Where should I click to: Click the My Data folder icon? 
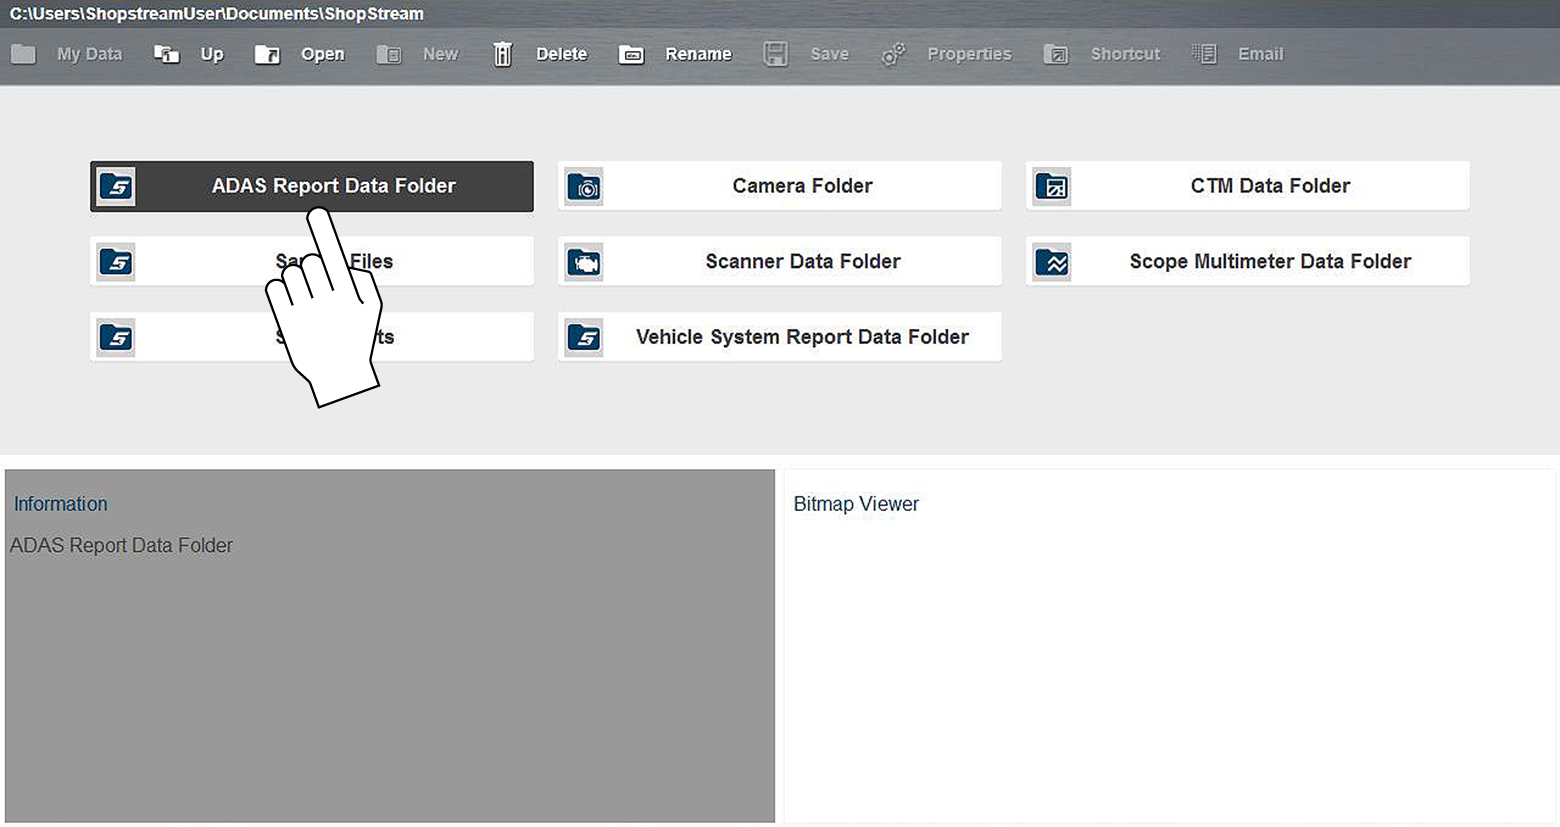24,54
